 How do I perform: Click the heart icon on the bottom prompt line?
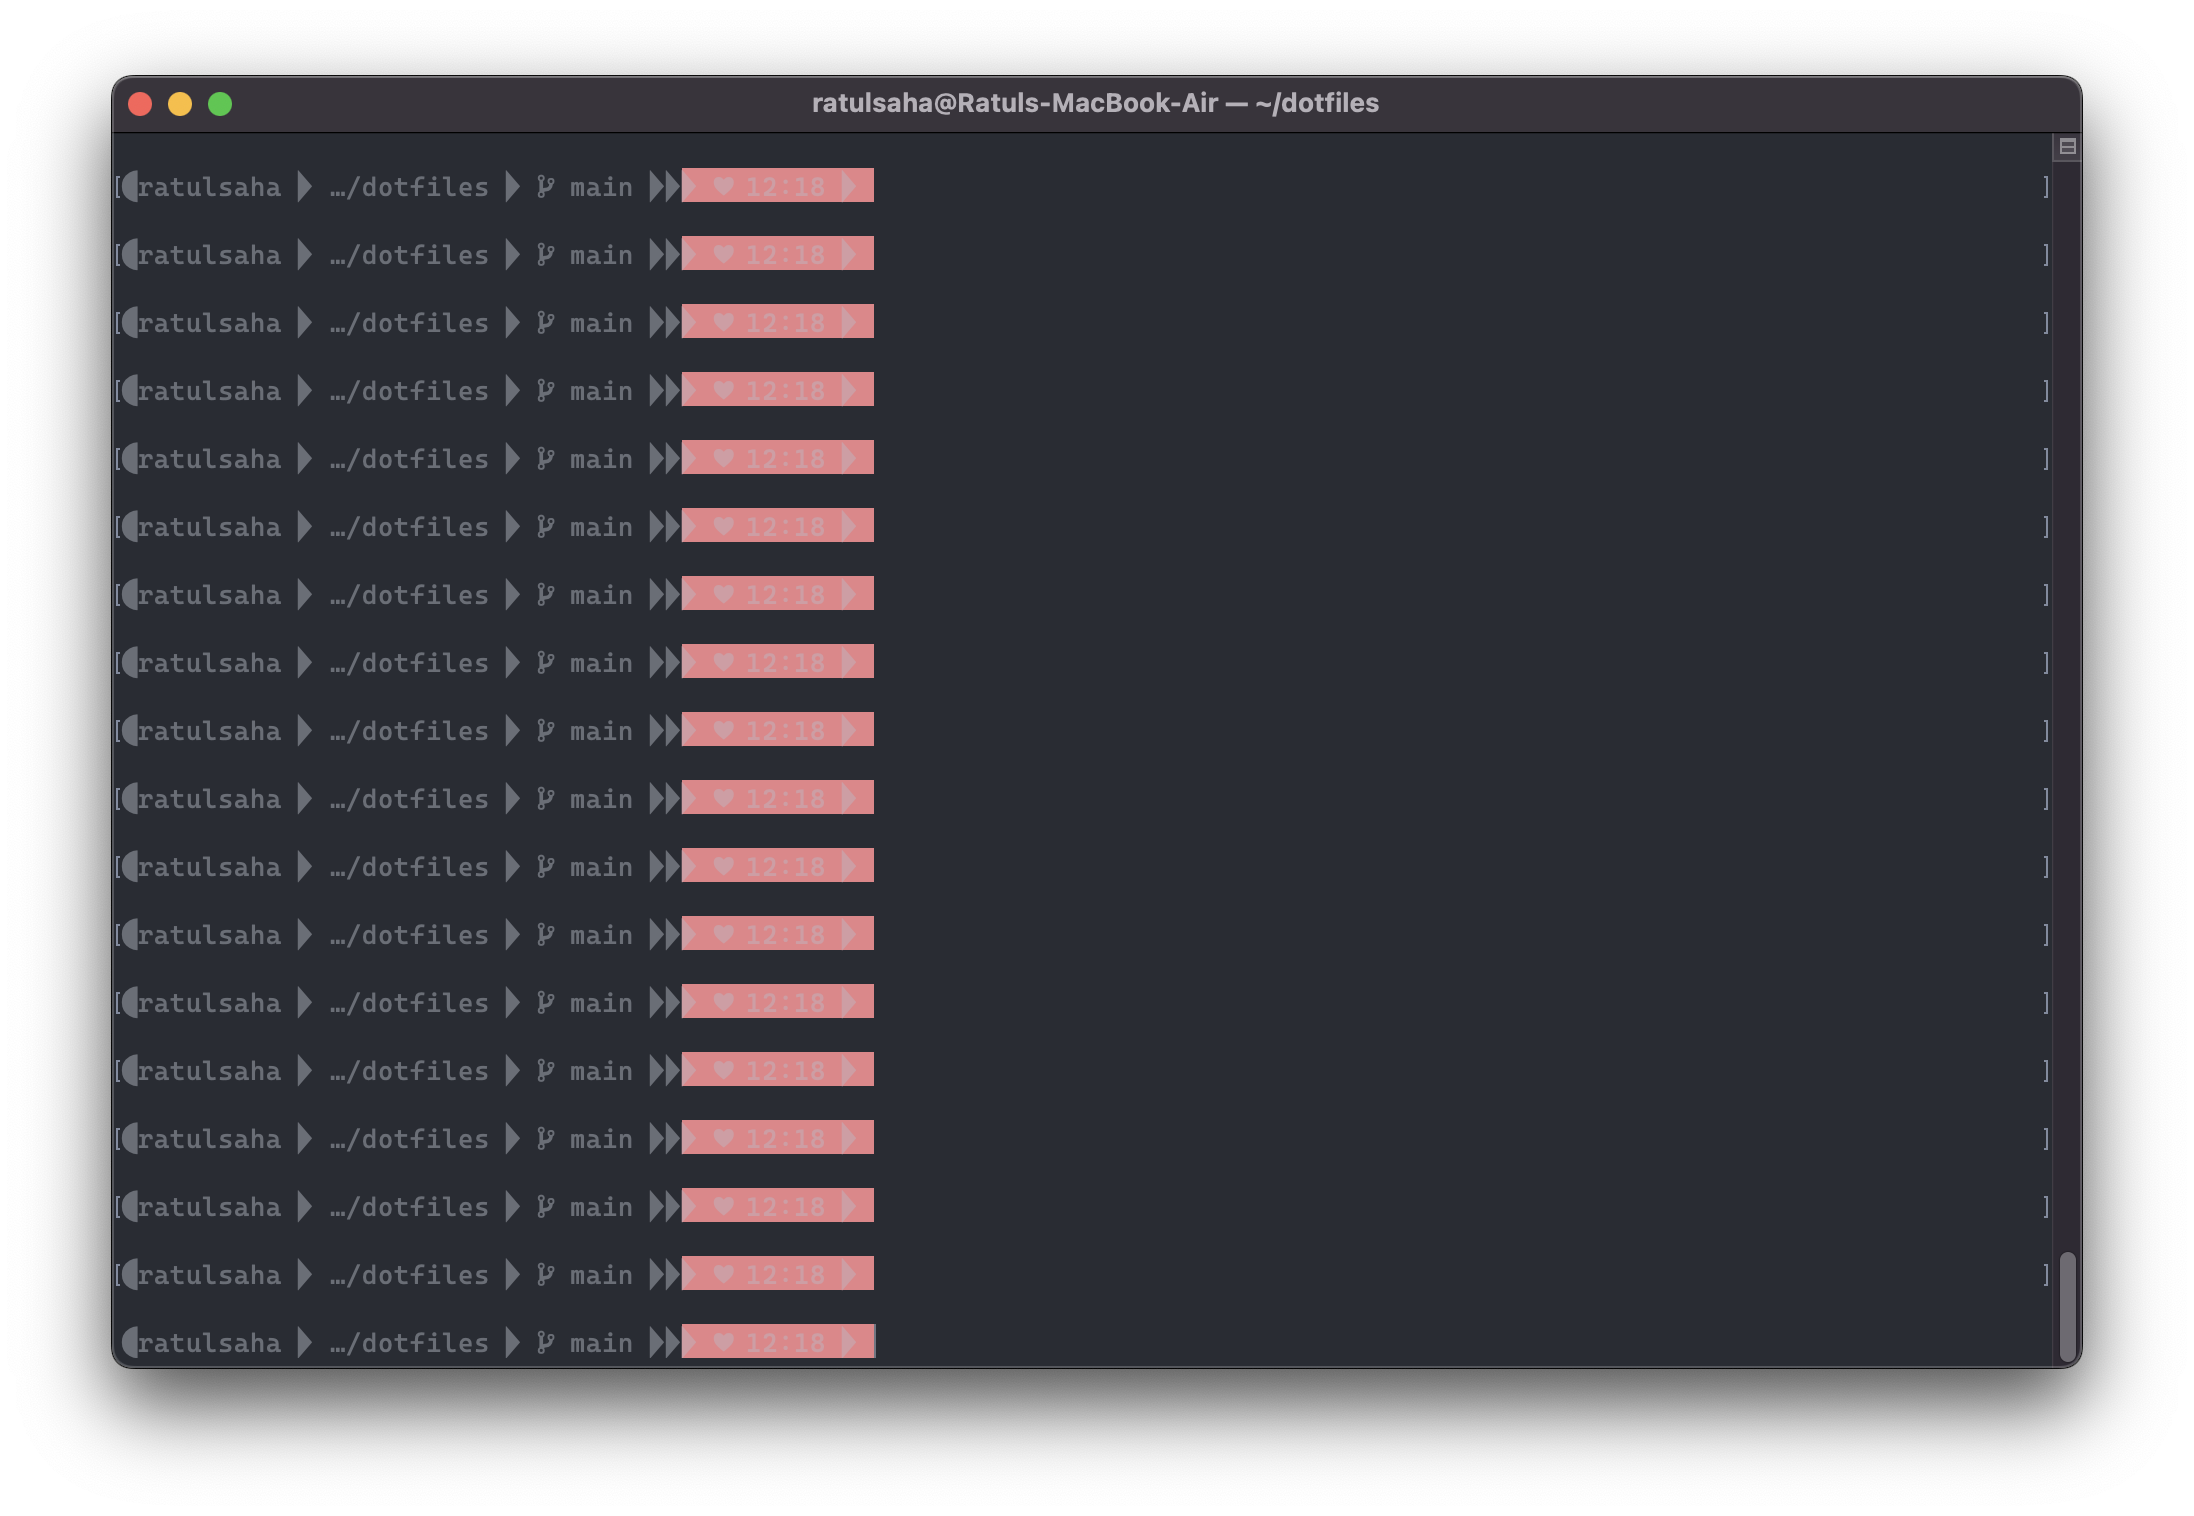click(724, 1342)
